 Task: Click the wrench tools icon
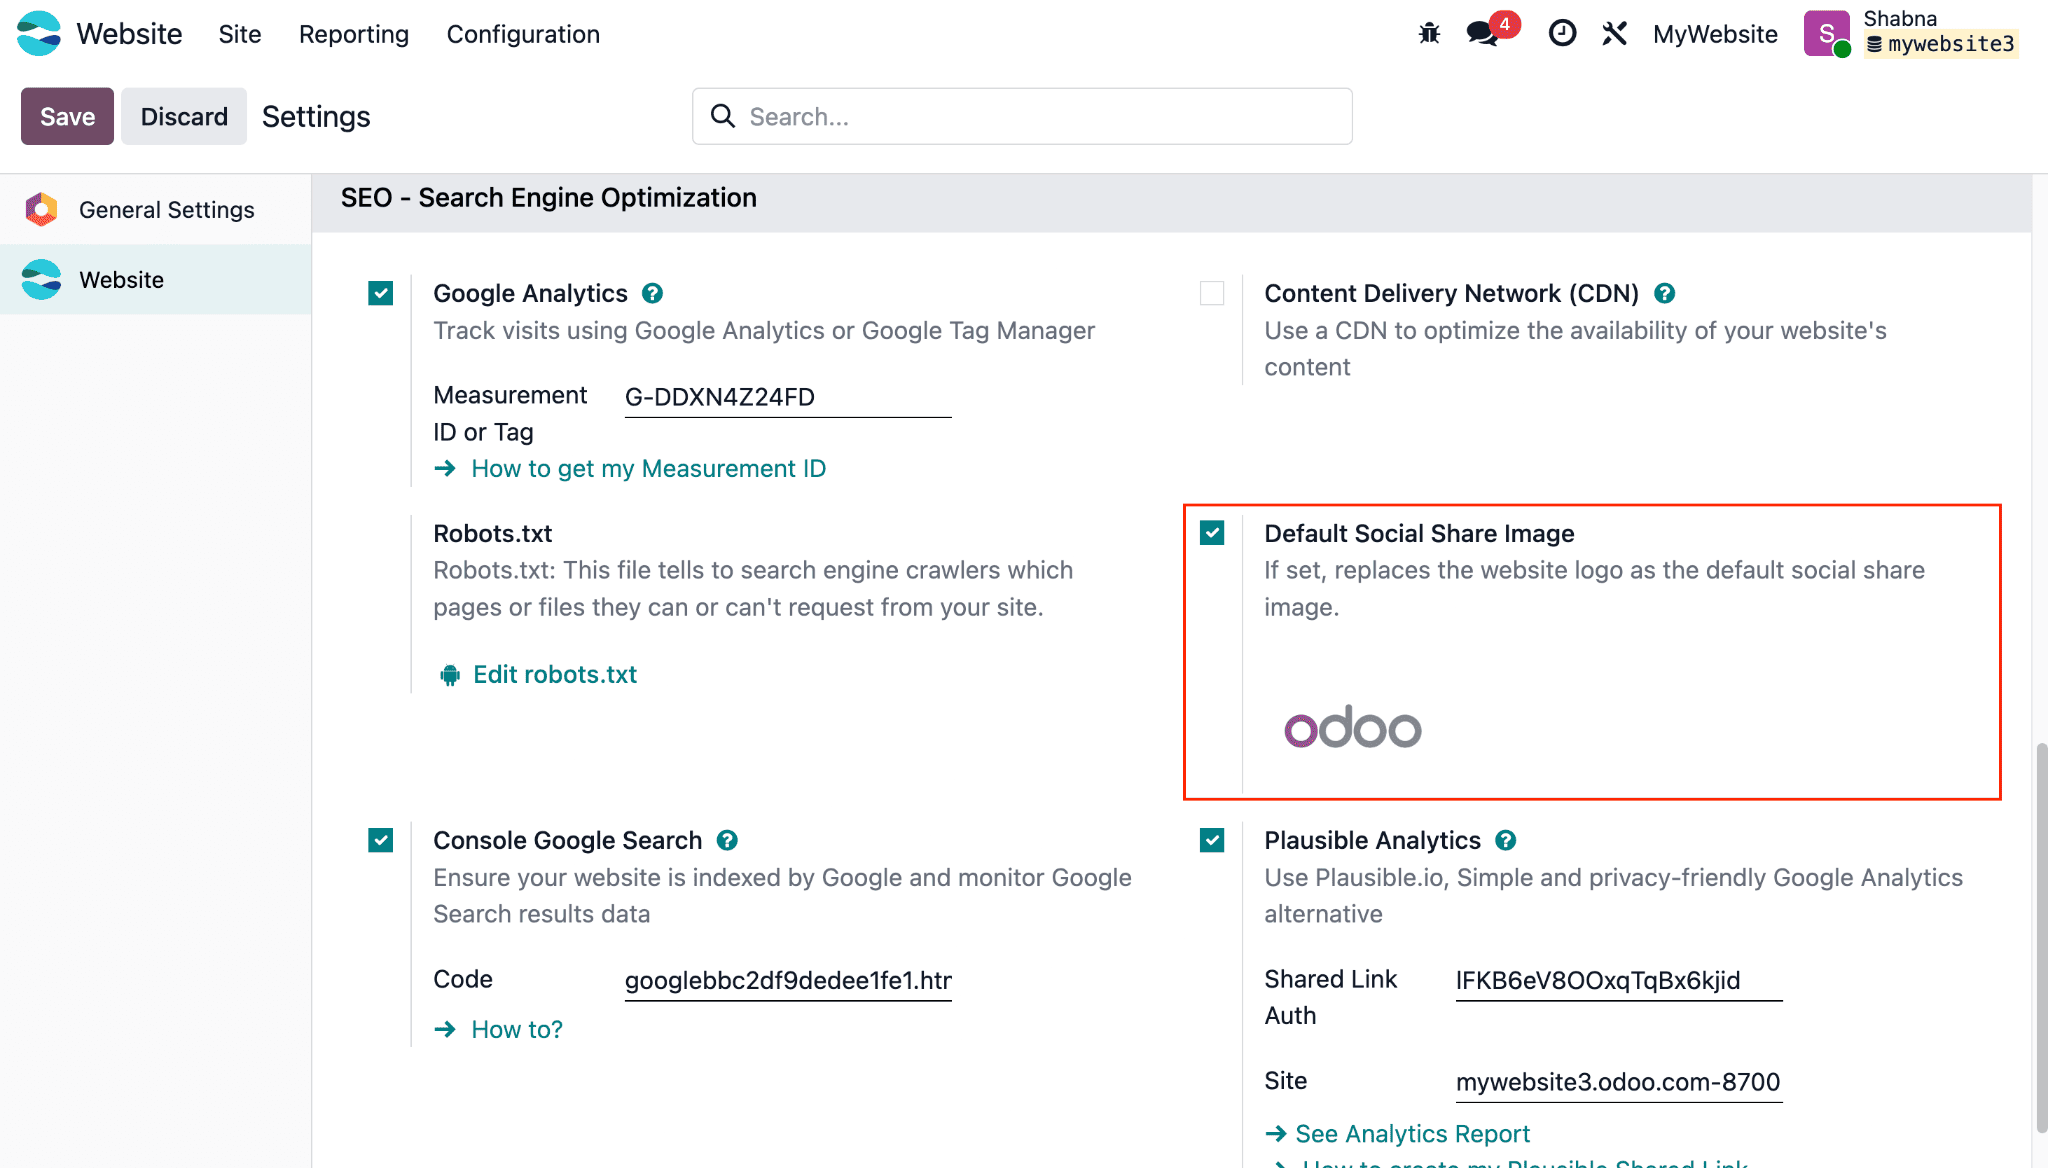tap(1614, 34)
